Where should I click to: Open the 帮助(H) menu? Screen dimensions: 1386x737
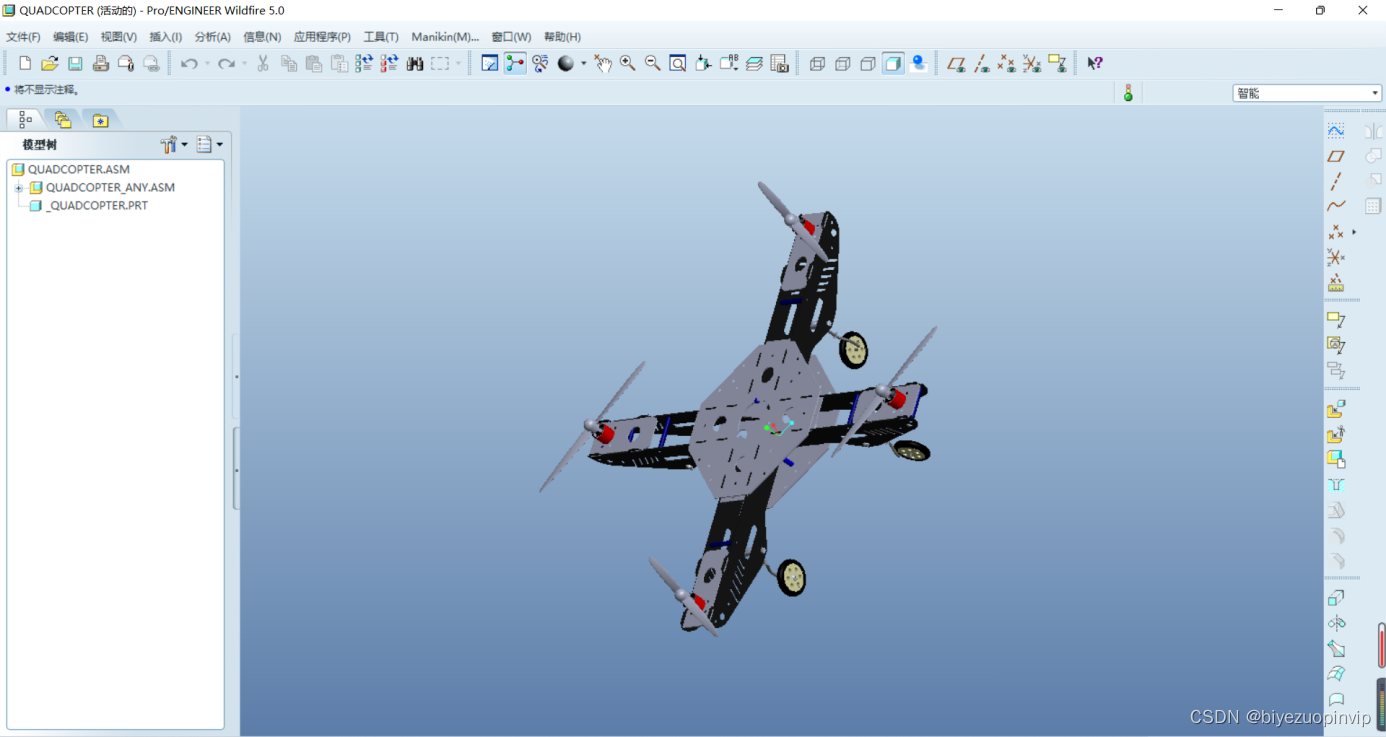[x=562, y=37]
